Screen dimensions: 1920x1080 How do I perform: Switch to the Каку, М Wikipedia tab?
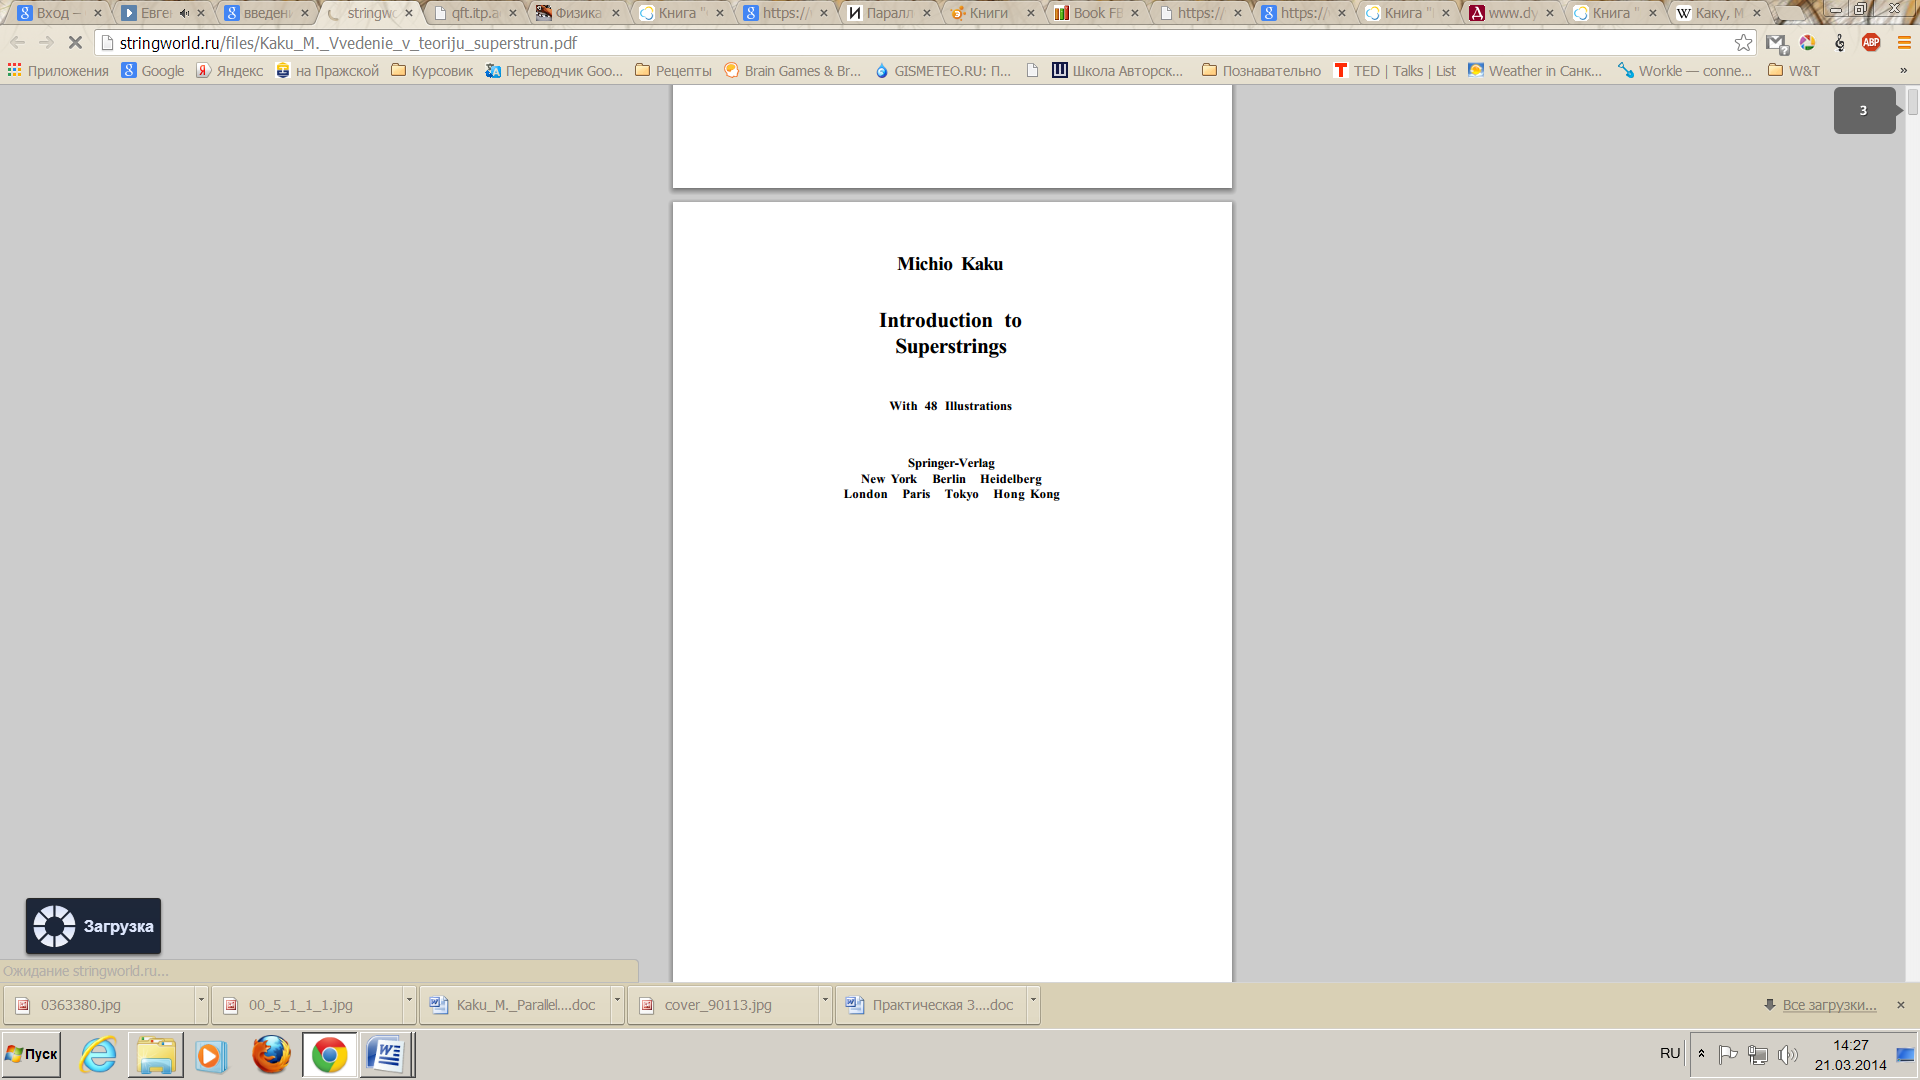pos(1718,13)
